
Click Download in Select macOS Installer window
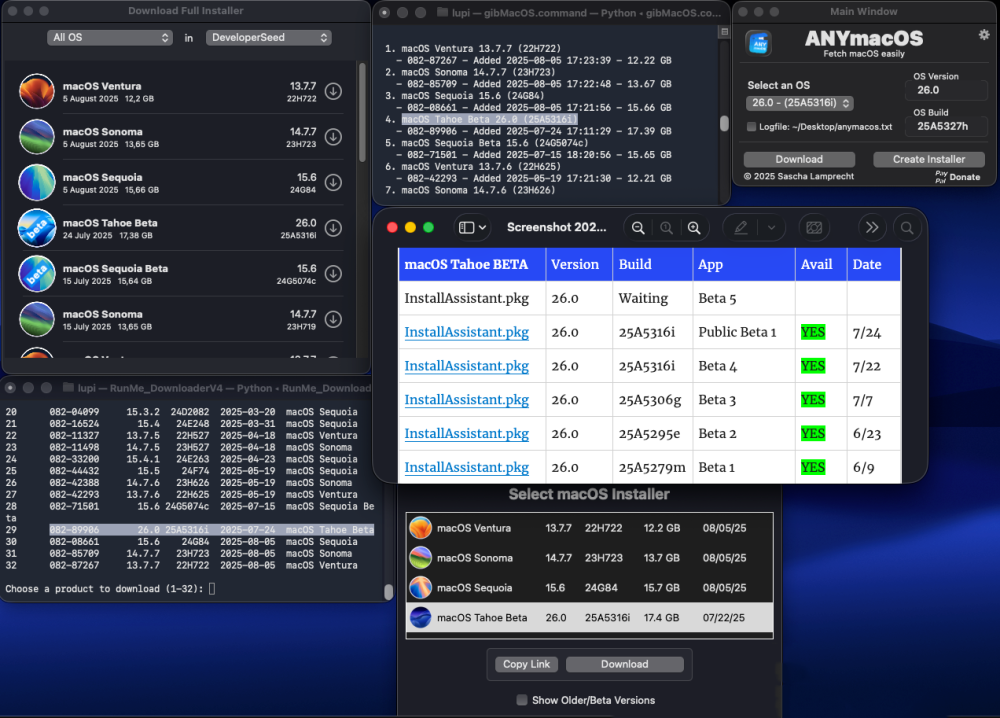point(624,664)
